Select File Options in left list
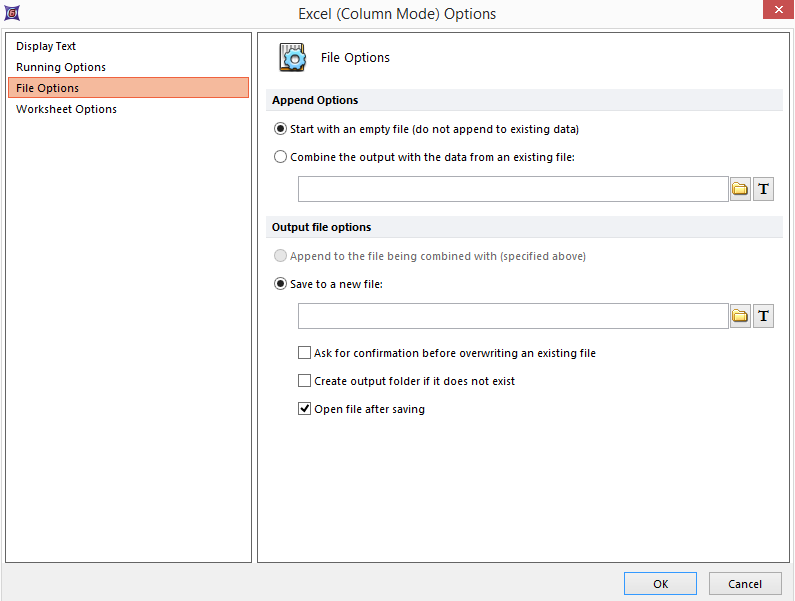 pos(47,88)
